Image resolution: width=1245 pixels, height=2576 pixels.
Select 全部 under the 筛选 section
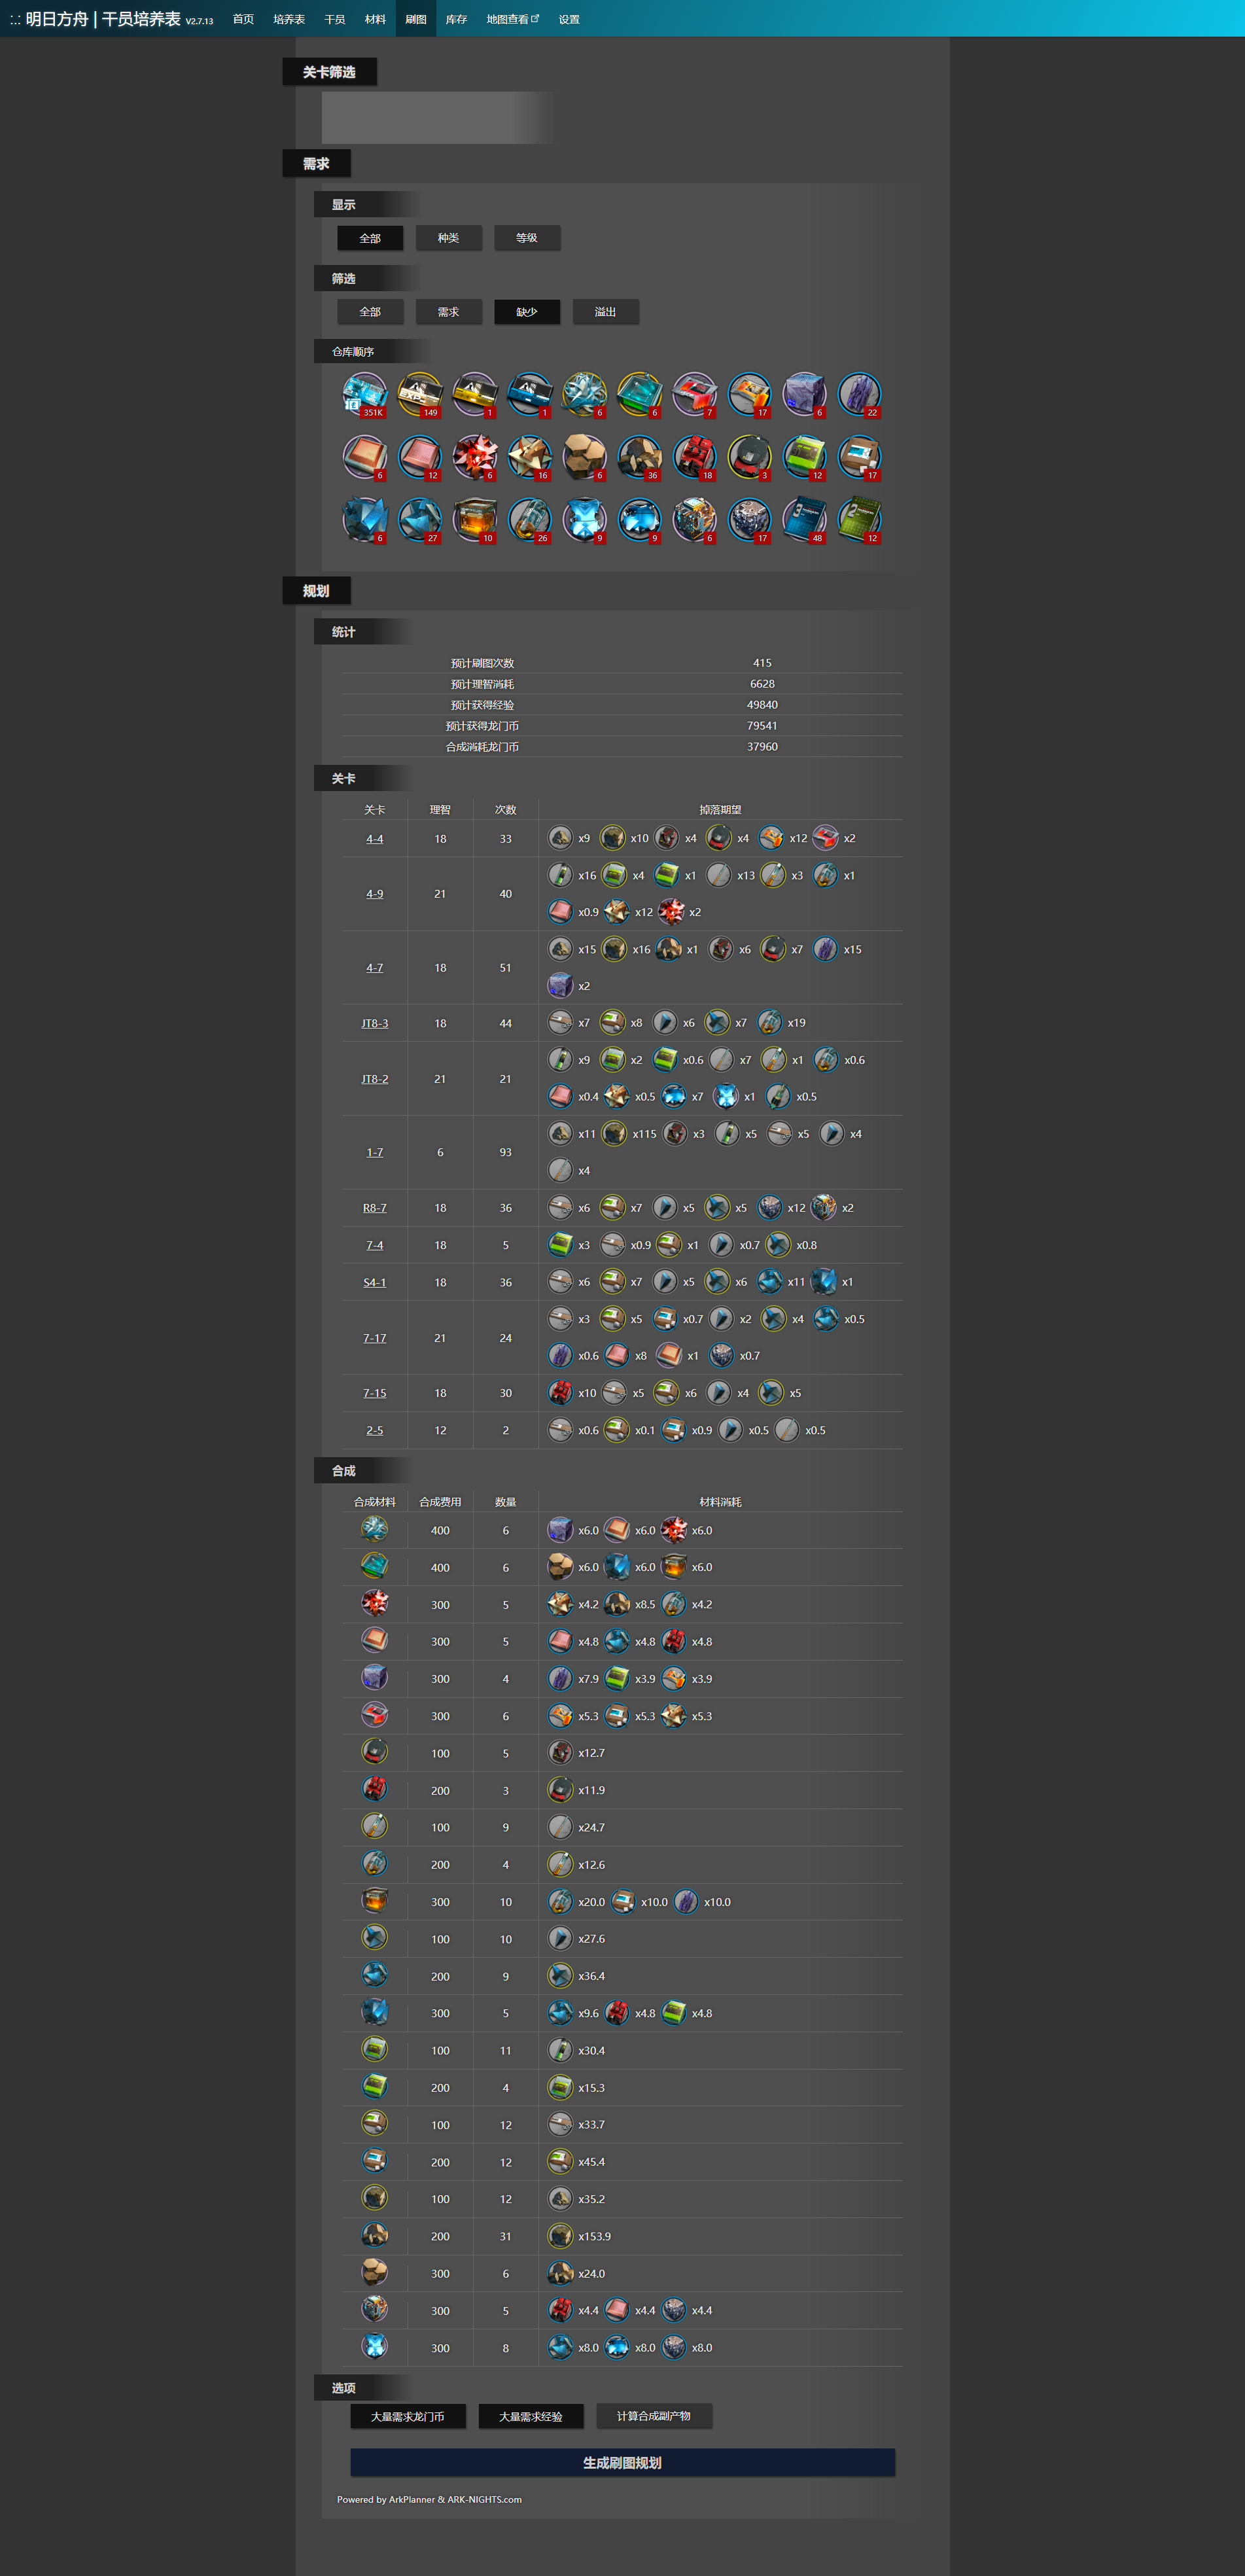(370, 312)
